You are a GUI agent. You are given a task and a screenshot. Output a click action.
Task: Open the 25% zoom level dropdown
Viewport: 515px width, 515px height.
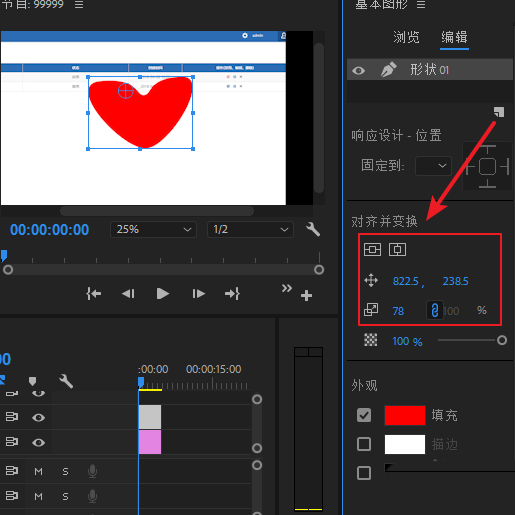click(x=153, y=230)
